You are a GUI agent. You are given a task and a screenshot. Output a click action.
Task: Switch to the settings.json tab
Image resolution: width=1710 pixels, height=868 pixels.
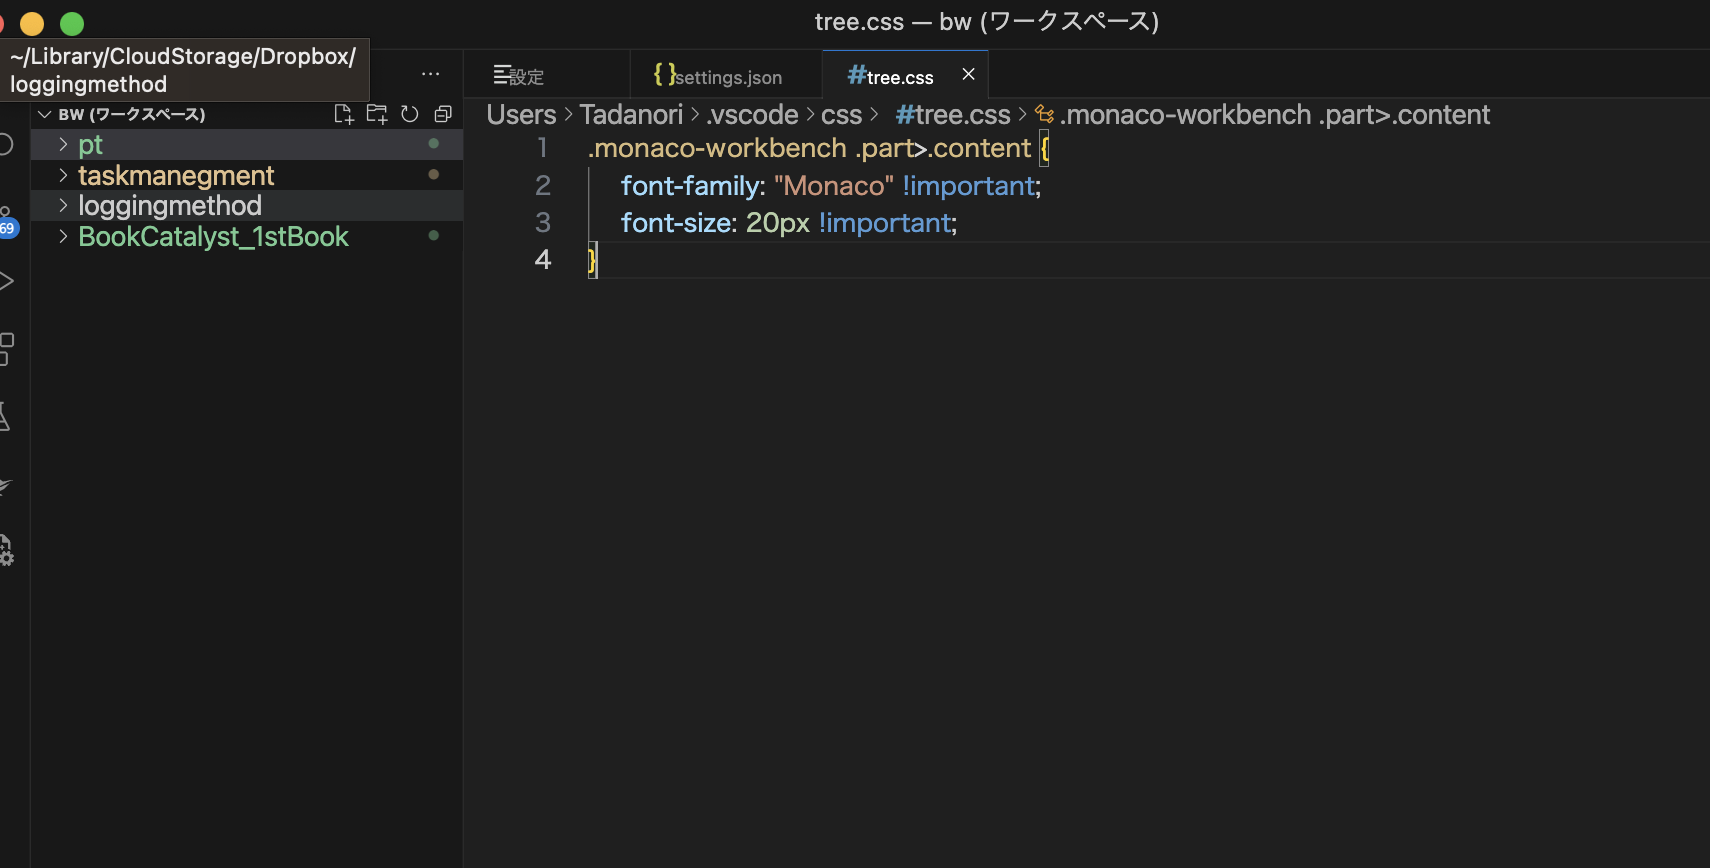point(725,75)
